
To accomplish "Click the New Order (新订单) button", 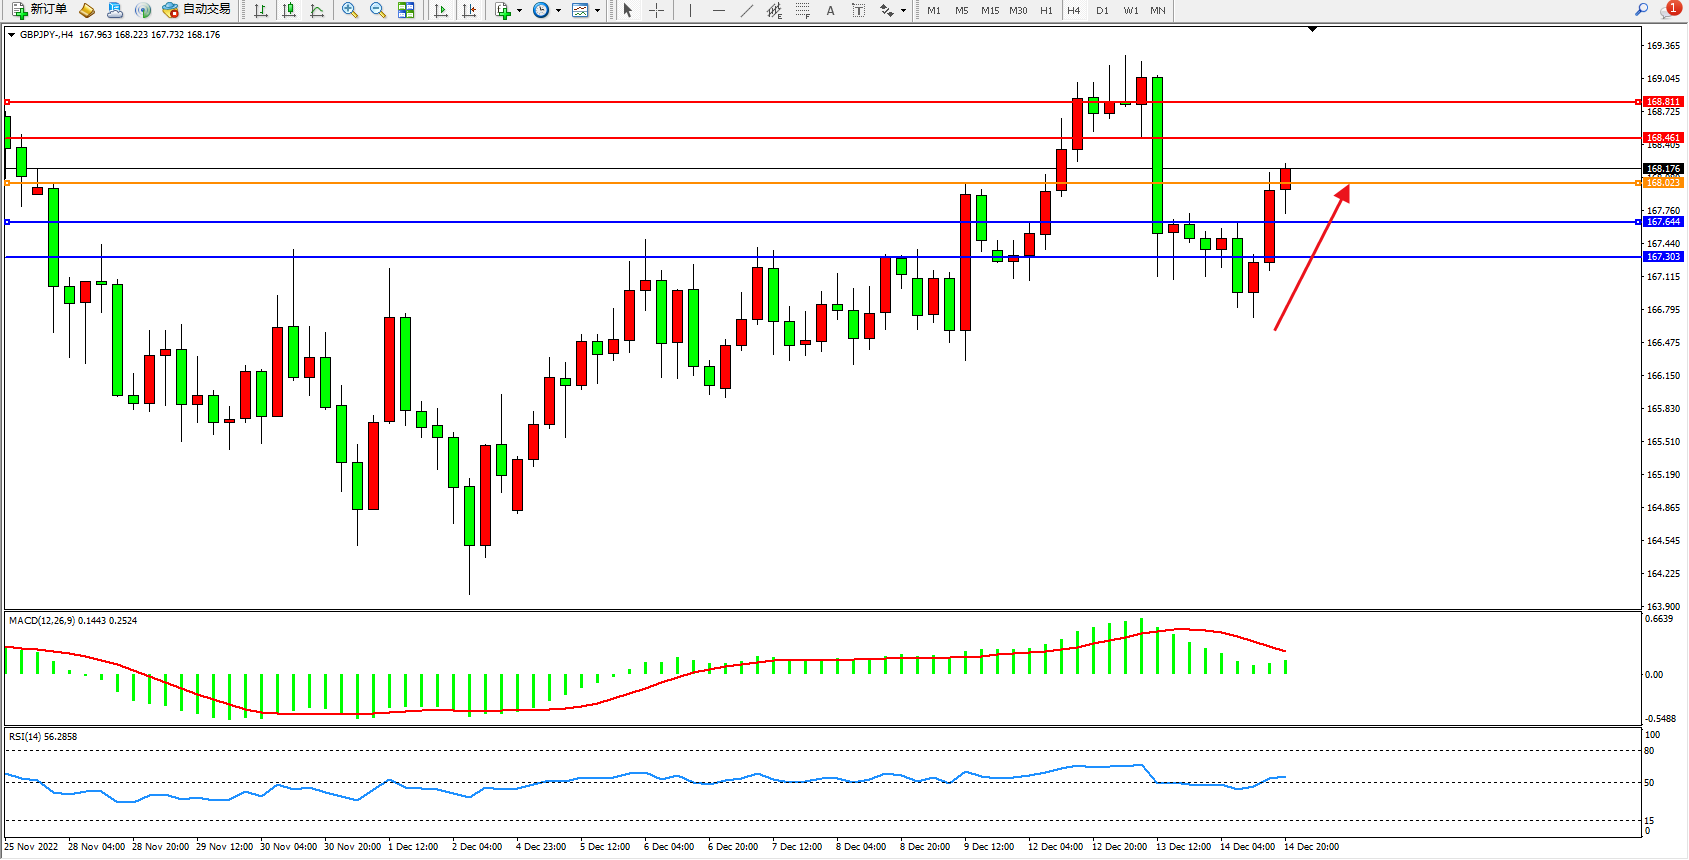I will [x=40, y=10].
